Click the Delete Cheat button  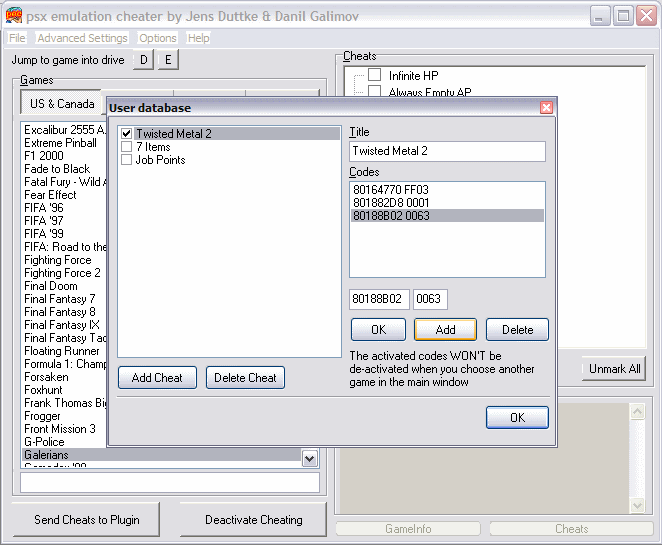tap(245, 377)
